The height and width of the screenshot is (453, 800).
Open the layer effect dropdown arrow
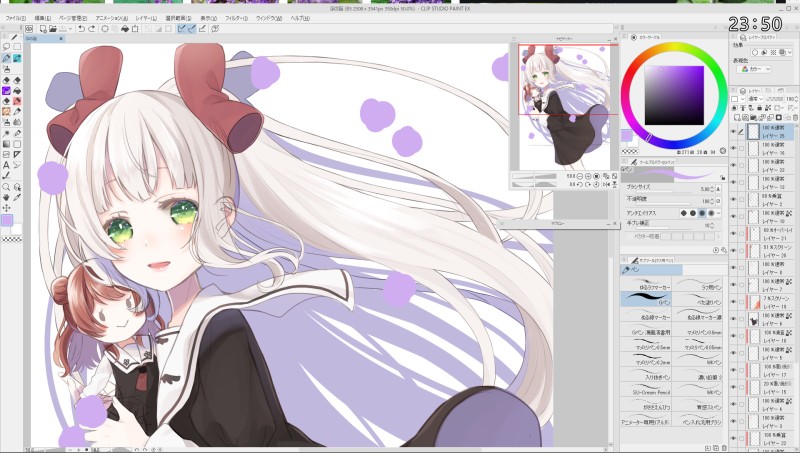tap(790, 53)
